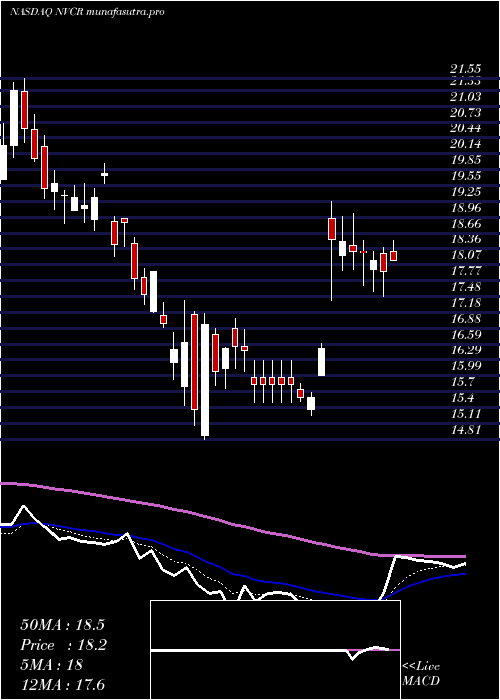Select the 15.99 price label
Image resolution: width=500 pixels, height=700 pixels.
click(466, 366)
